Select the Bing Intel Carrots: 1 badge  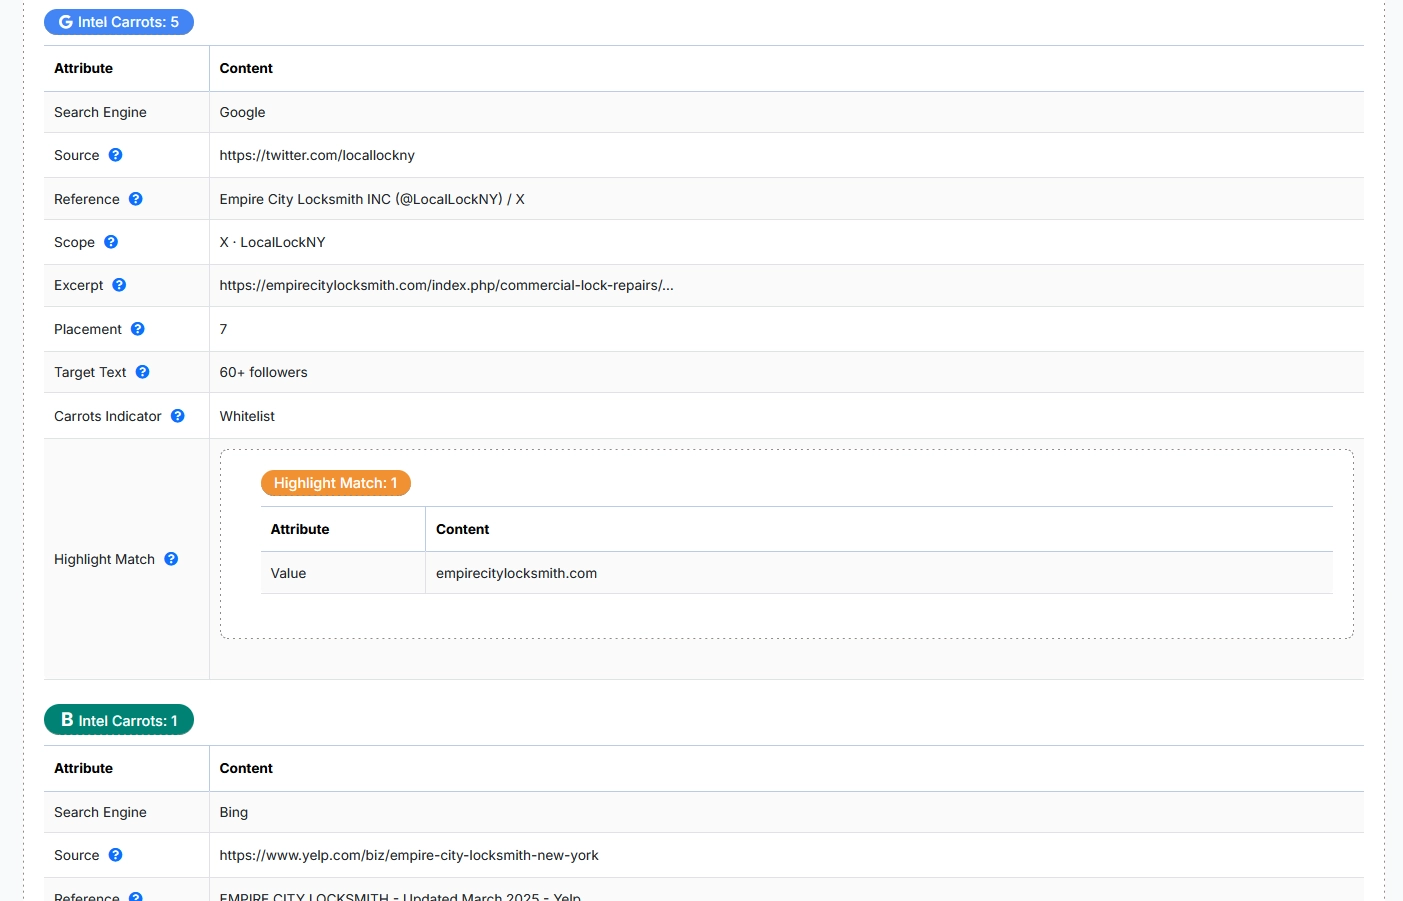(x=119, y=720)
